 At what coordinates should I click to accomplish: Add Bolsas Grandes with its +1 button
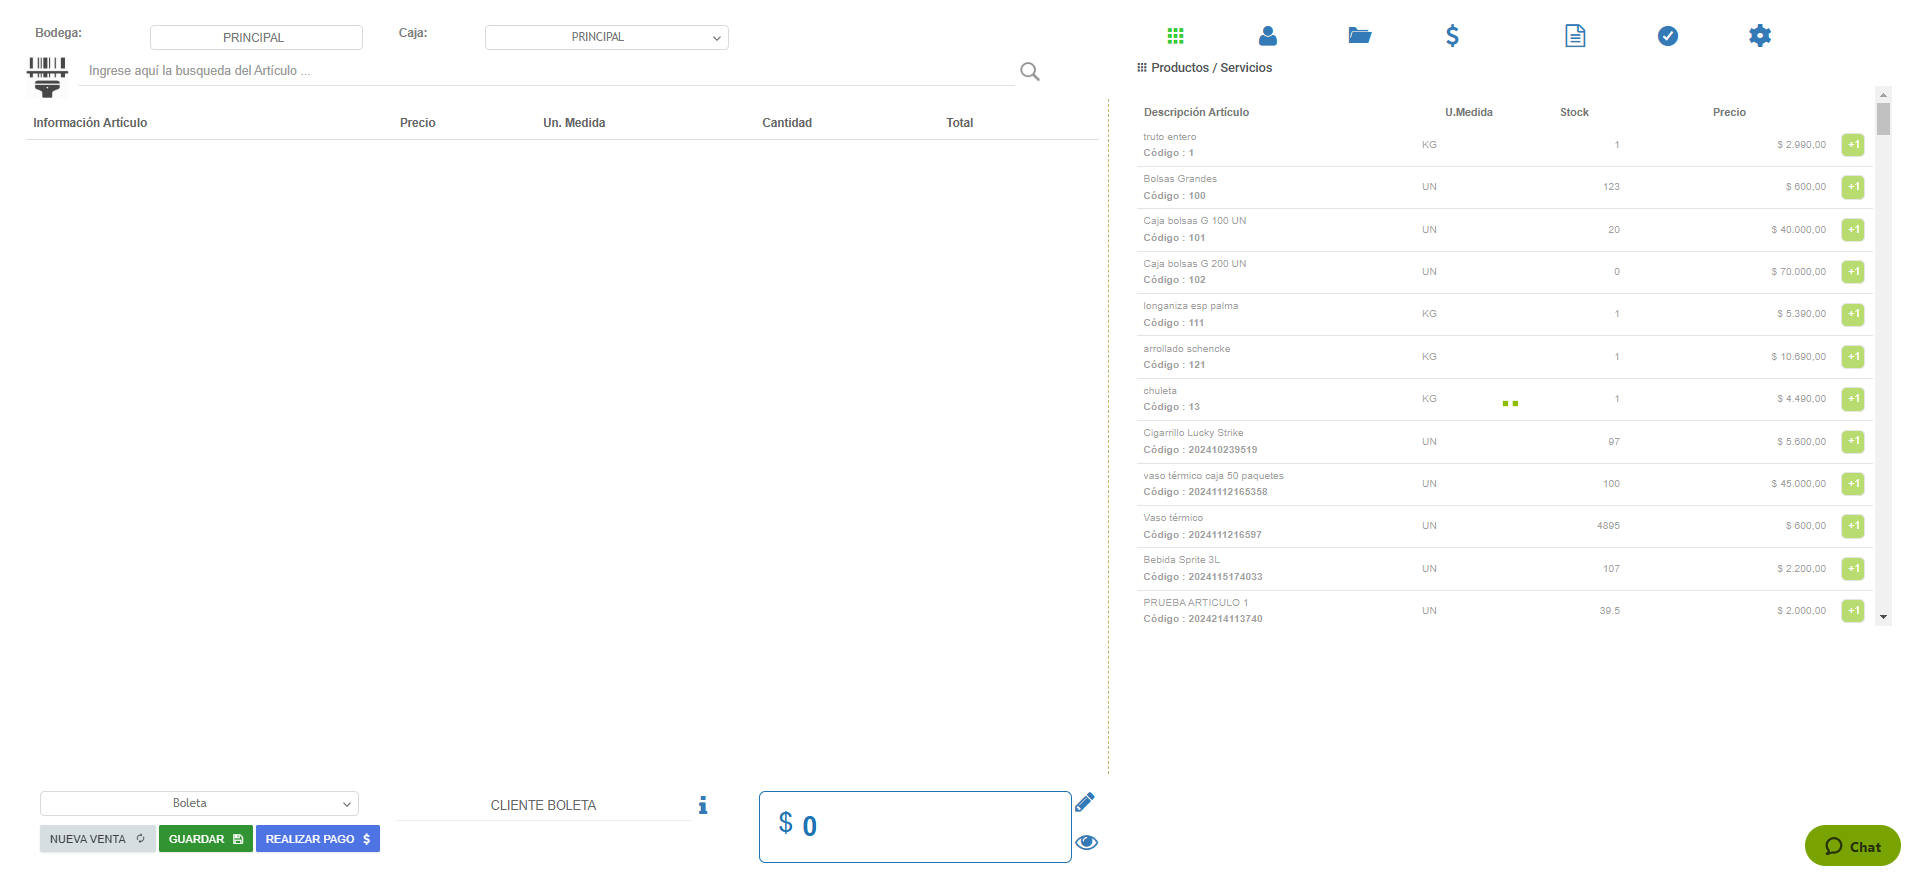coord(1852,187)
